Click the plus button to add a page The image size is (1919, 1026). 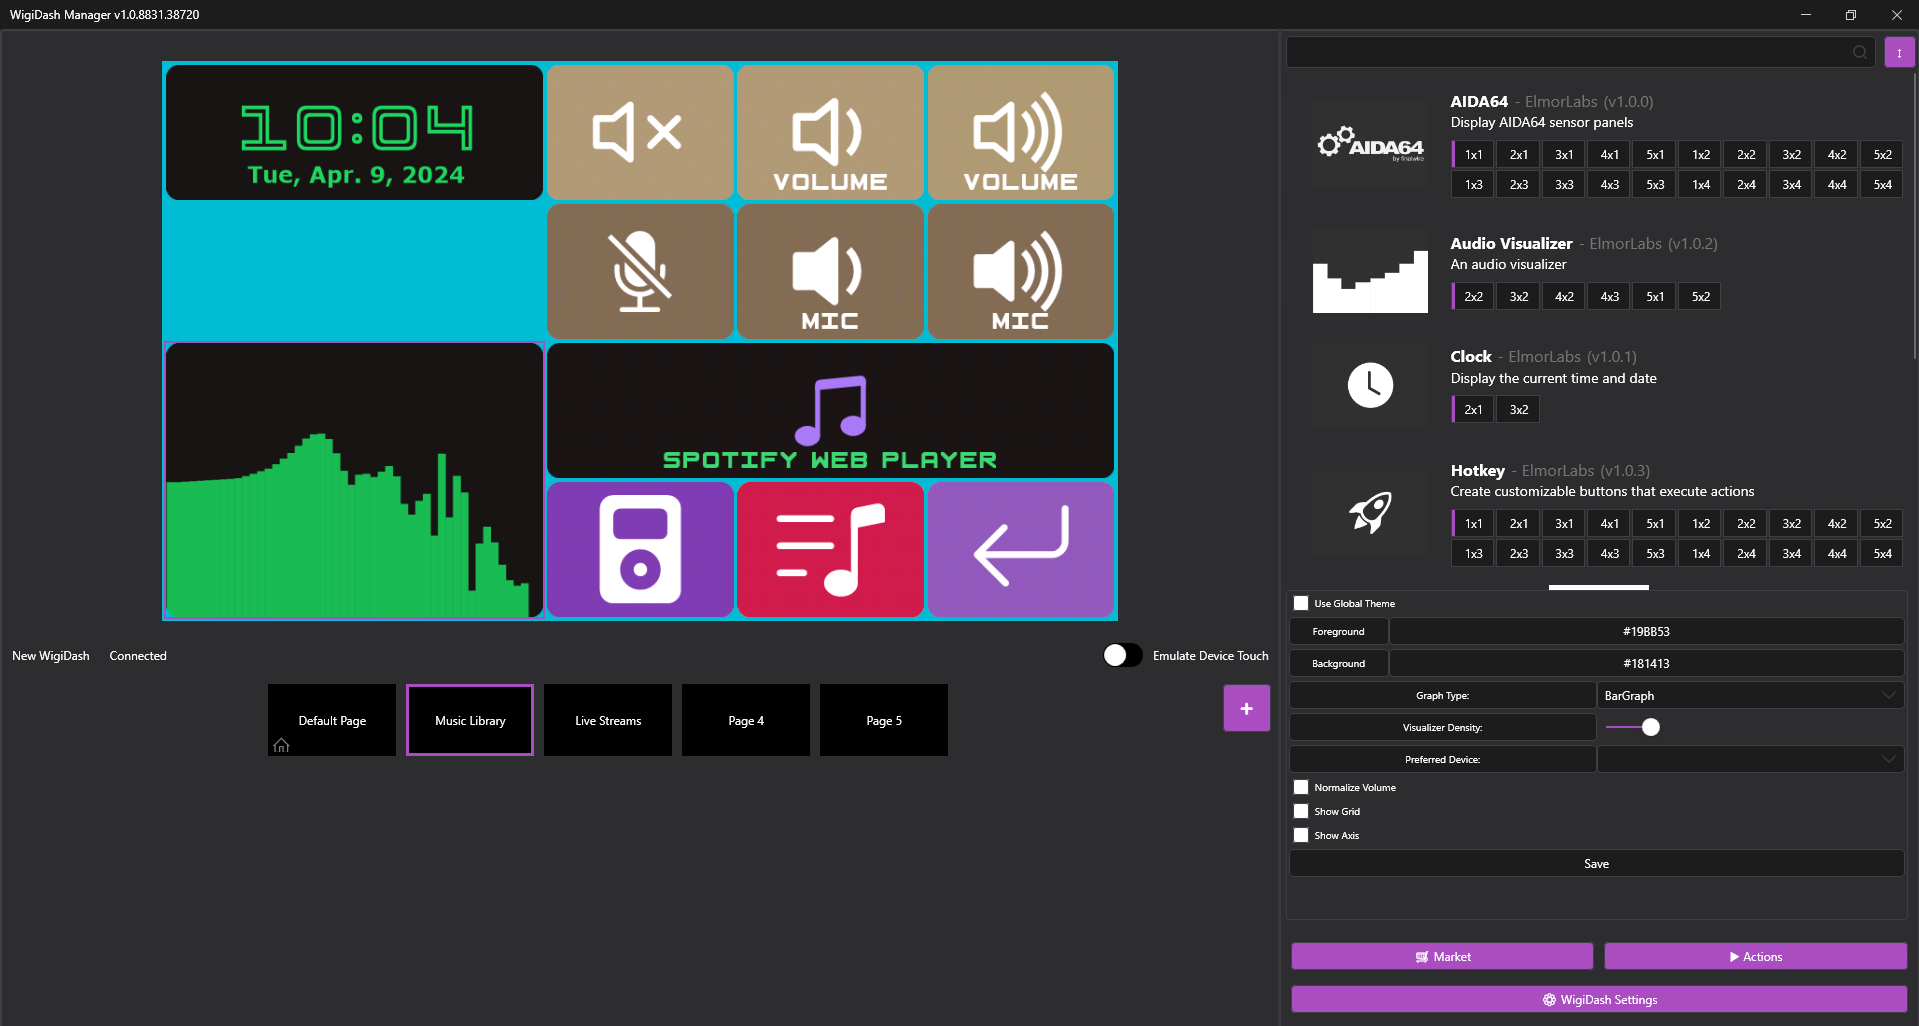1245,707
